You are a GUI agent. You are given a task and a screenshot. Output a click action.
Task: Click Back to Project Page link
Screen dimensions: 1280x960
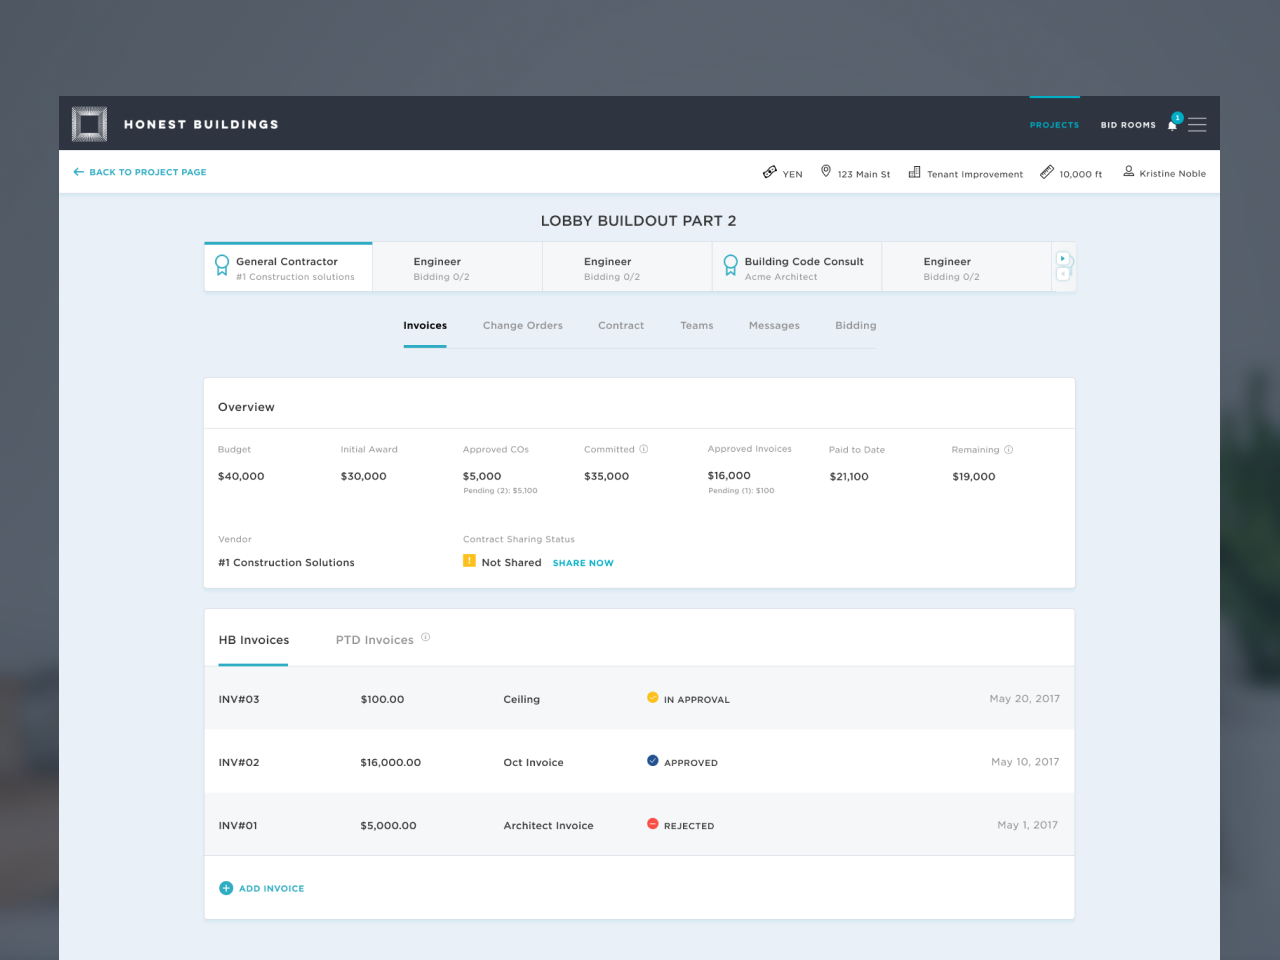coord(140,172)
